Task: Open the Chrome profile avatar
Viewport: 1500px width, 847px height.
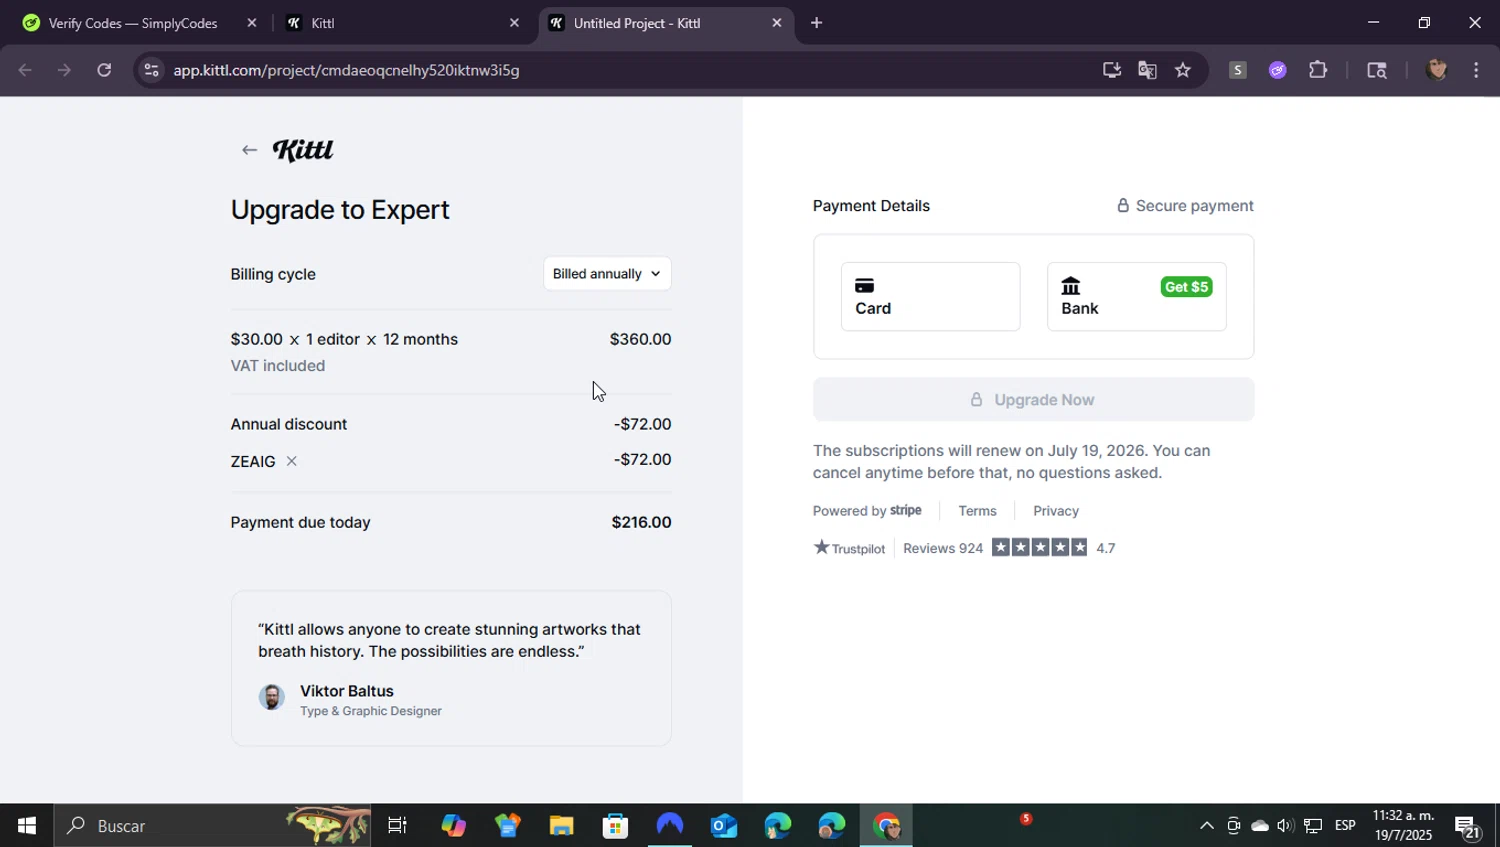Action: [x=1437, y=70]
